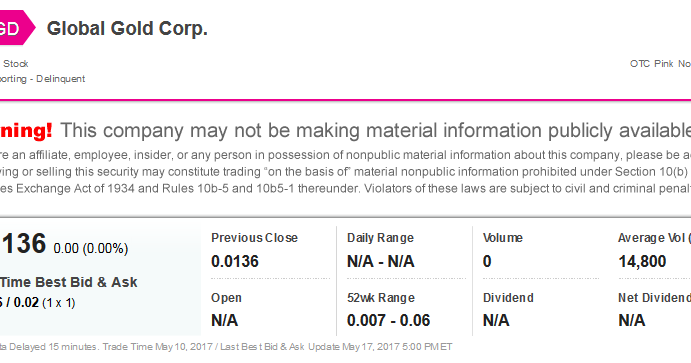Click the red Warning! heading
691x363 pixels.
coord(26,130)
